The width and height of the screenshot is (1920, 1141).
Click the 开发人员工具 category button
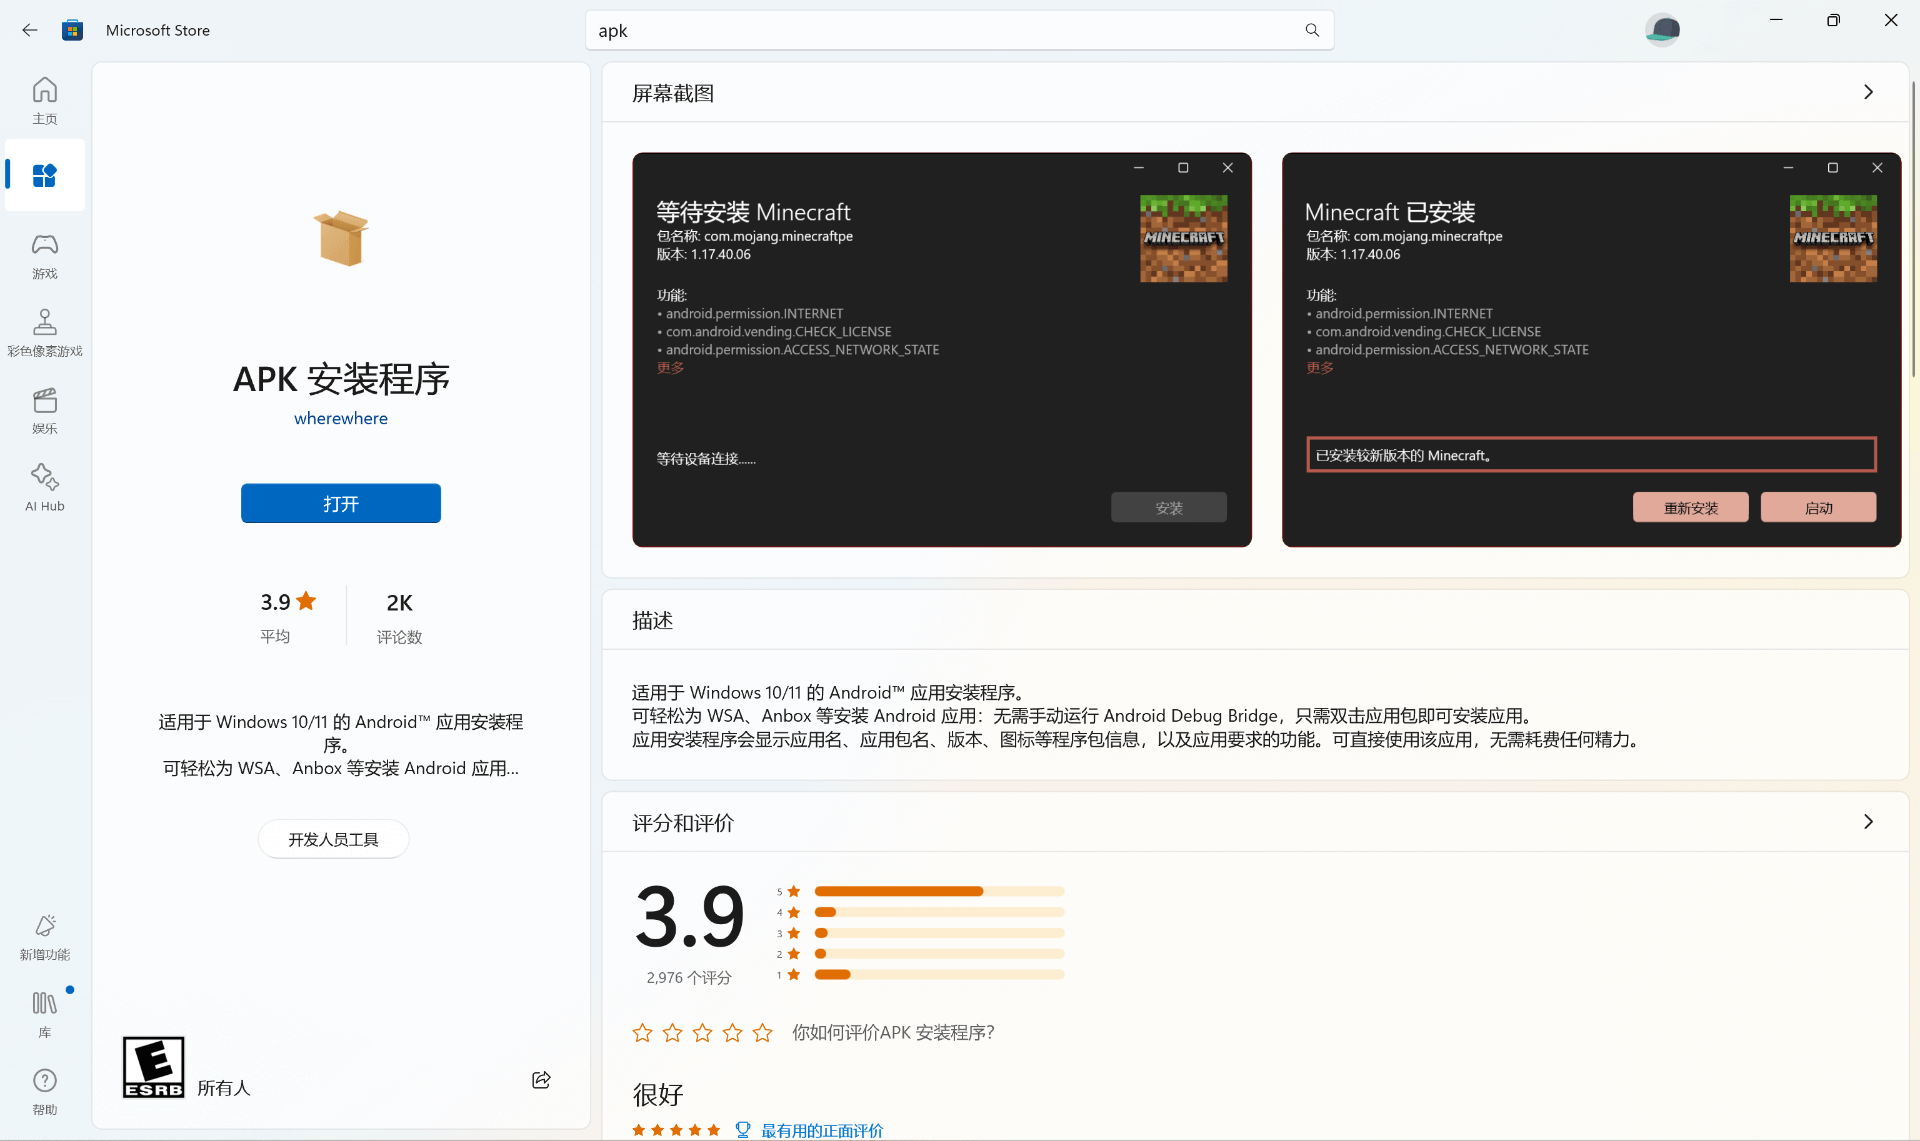333,839
